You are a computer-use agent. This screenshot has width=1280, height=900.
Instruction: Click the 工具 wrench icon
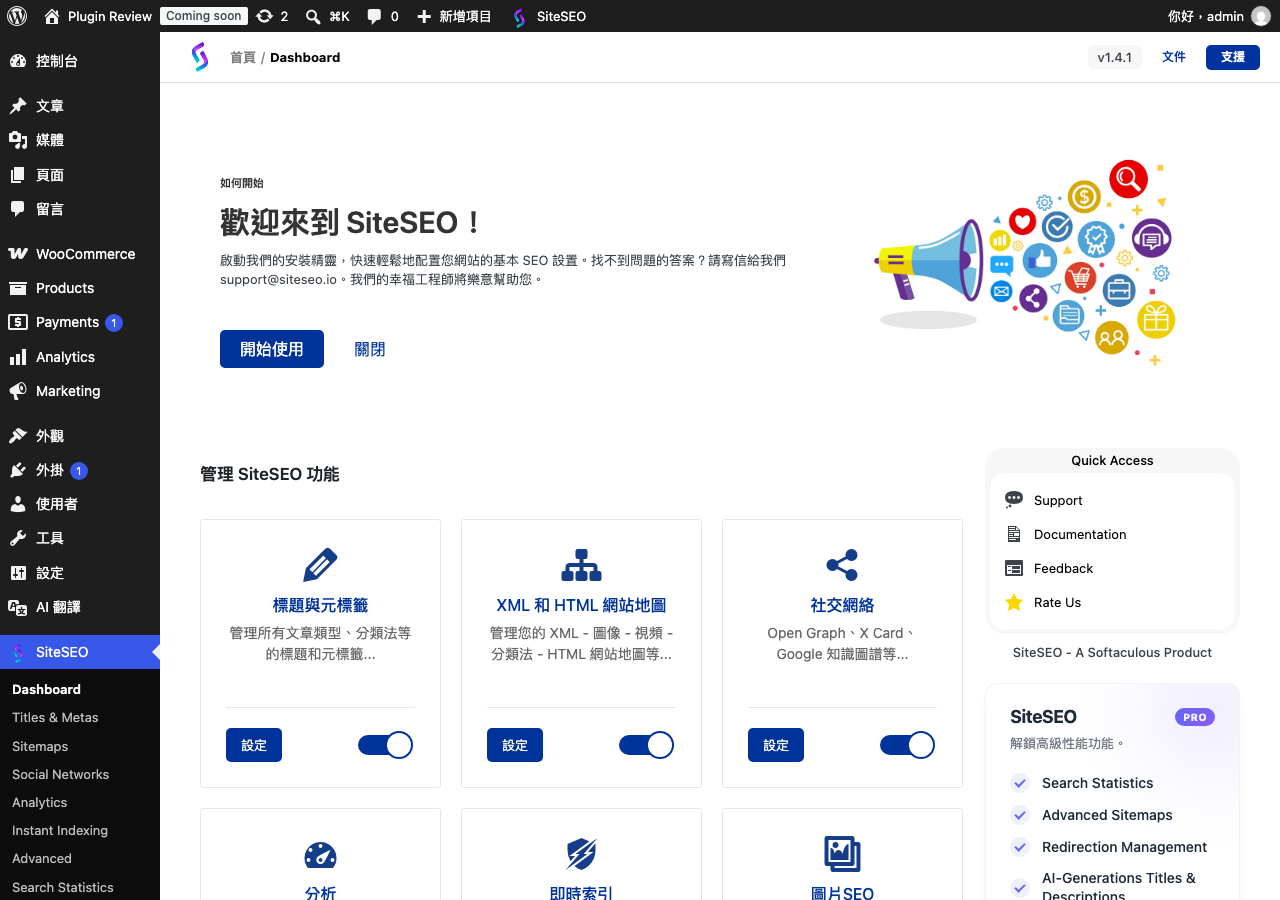(18, 538)
